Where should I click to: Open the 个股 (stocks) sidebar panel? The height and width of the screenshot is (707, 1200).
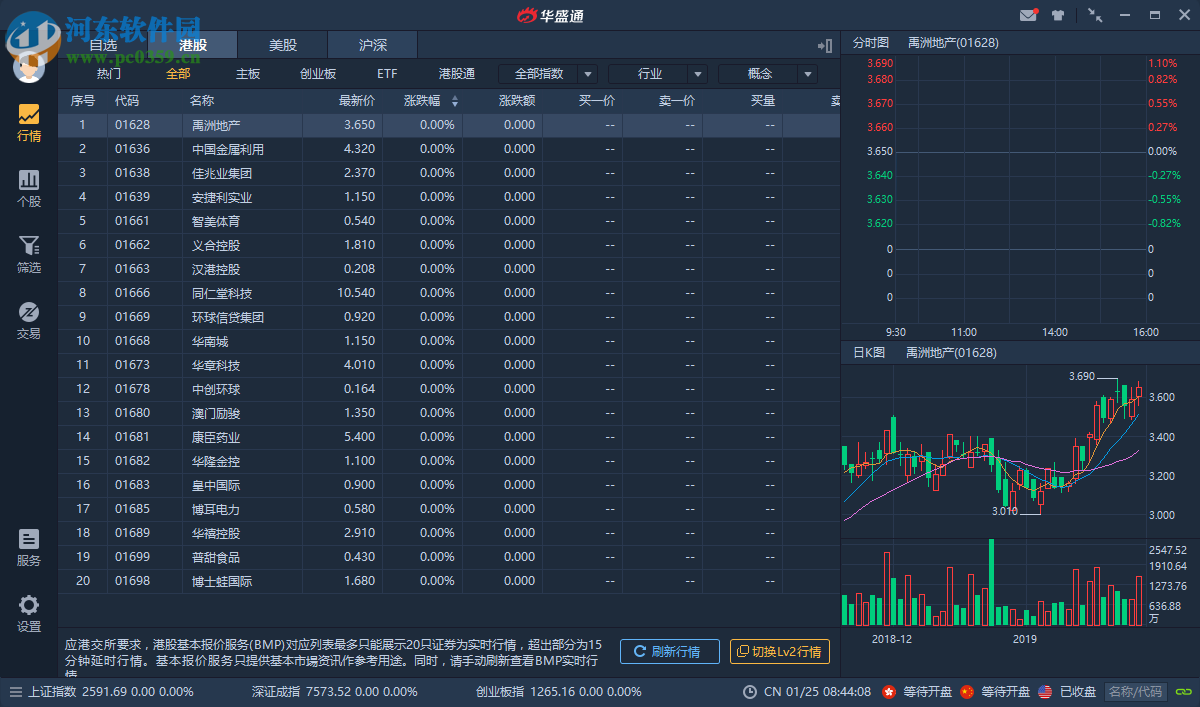28,188
